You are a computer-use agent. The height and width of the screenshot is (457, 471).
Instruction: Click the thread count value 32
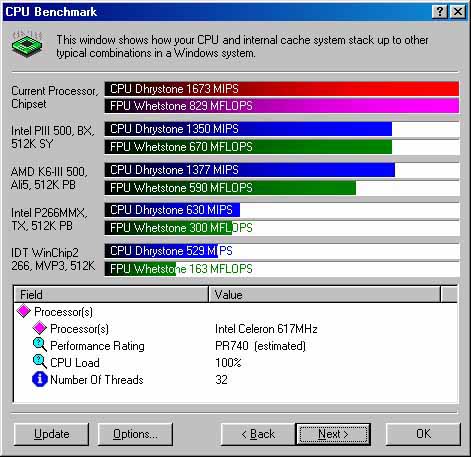pyautogui.click(x=221, y=380)
